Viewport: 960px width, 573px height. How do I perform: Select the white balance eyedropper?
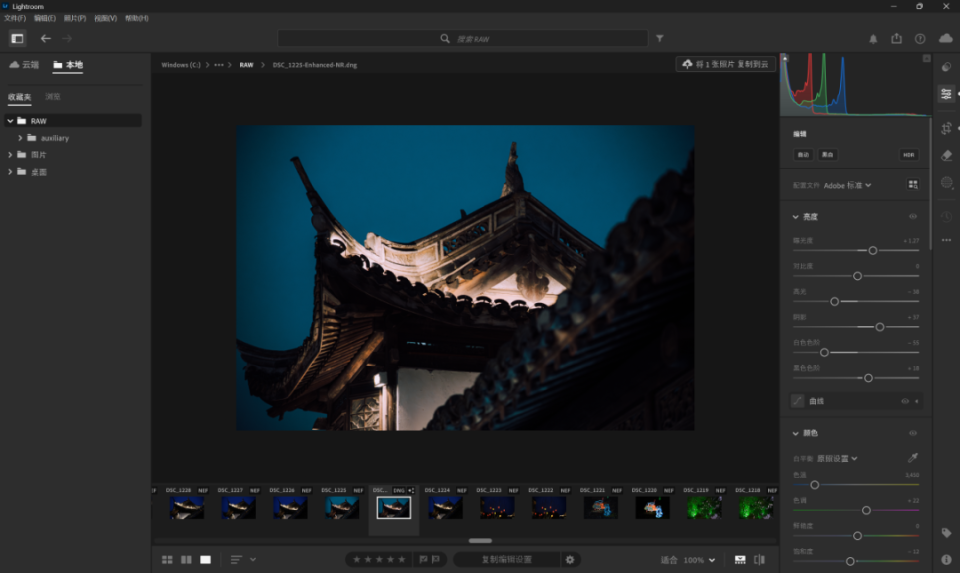point(913,457)
